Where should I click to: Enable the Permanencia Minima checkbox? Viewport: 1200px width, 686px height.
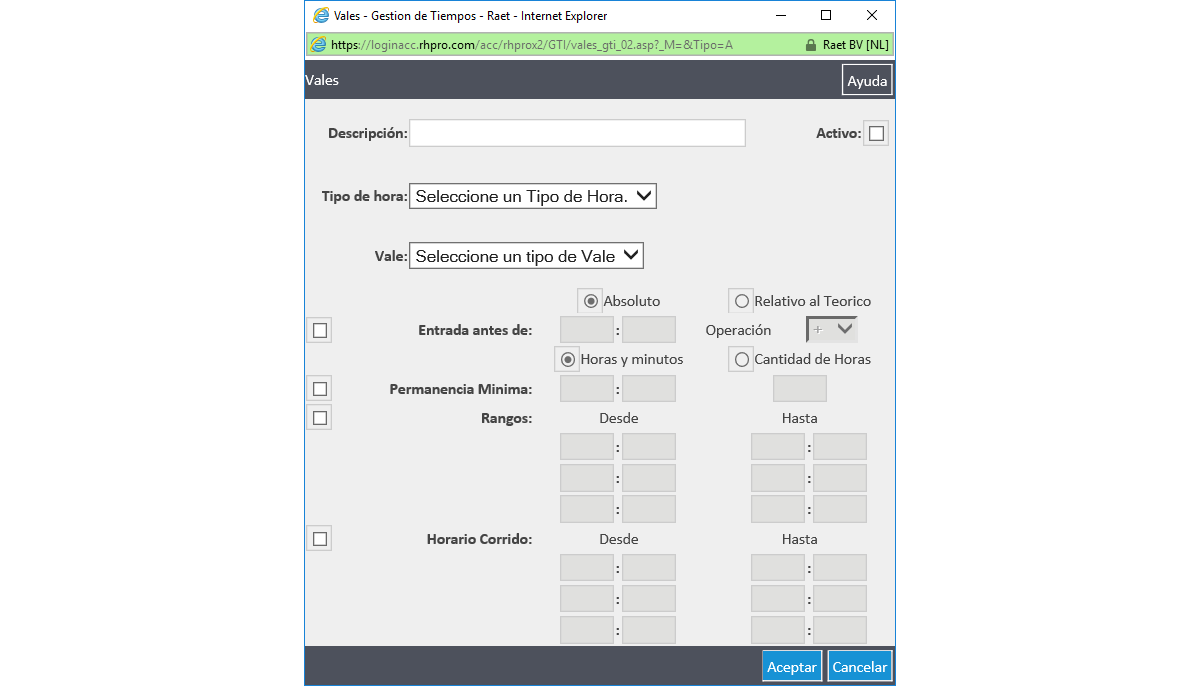pos(319,389)
